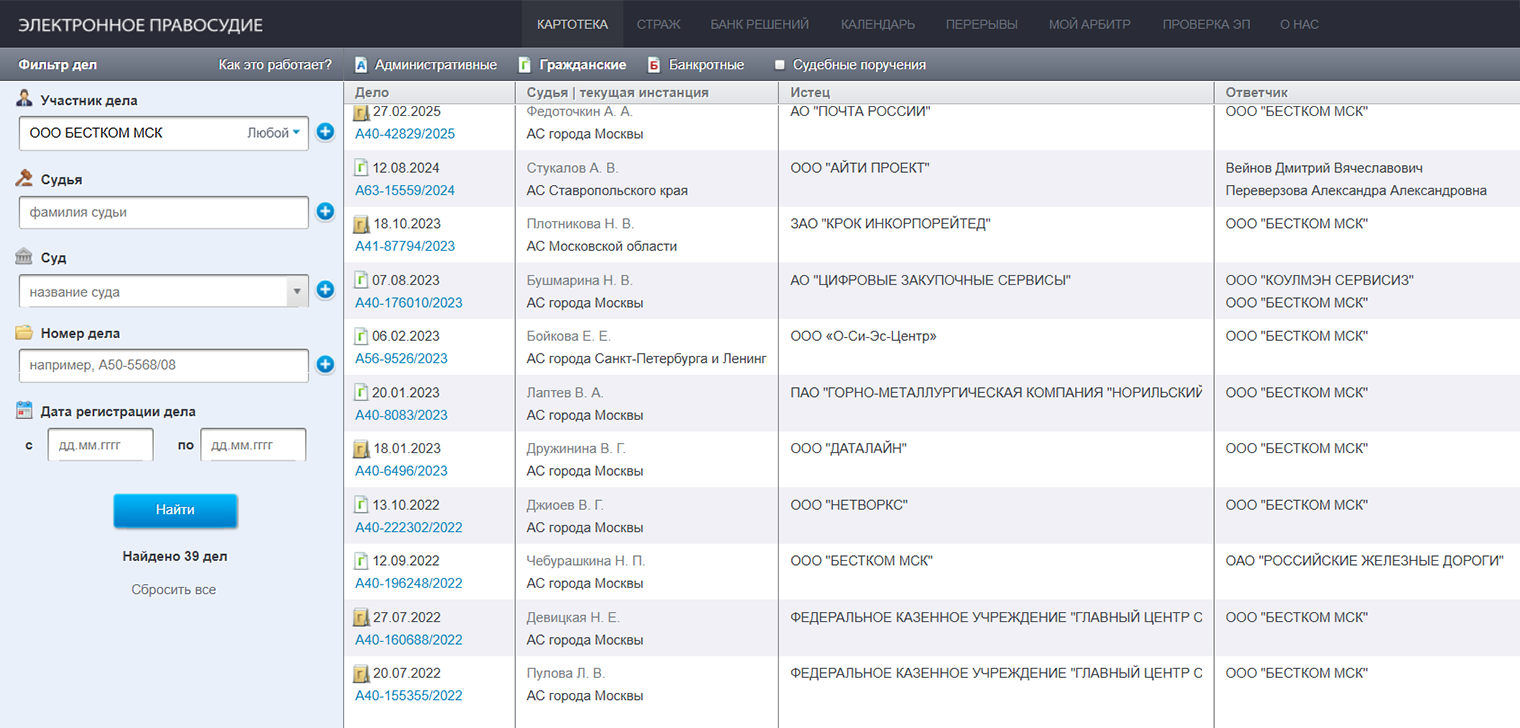1520x728 pixels.
Task: Select the Административные filter icon
Action: pyautogui.click(x=361, y=65)
